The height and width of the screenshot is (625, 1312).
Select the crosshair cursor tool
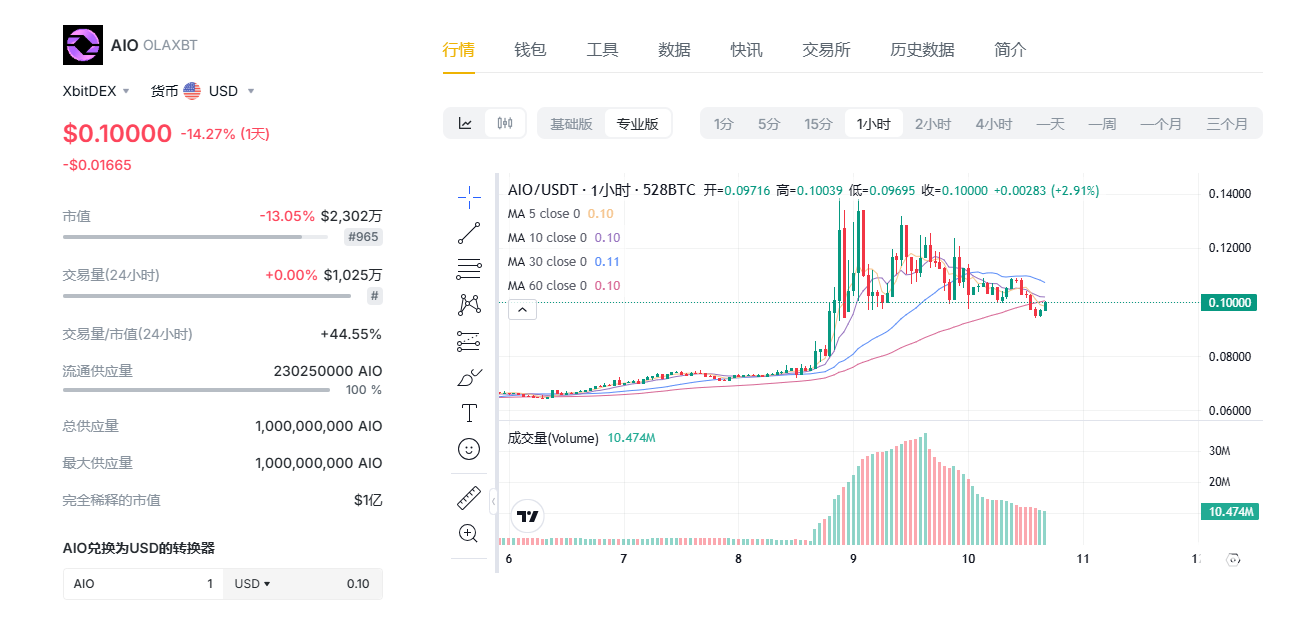click(x=468, y=197)
